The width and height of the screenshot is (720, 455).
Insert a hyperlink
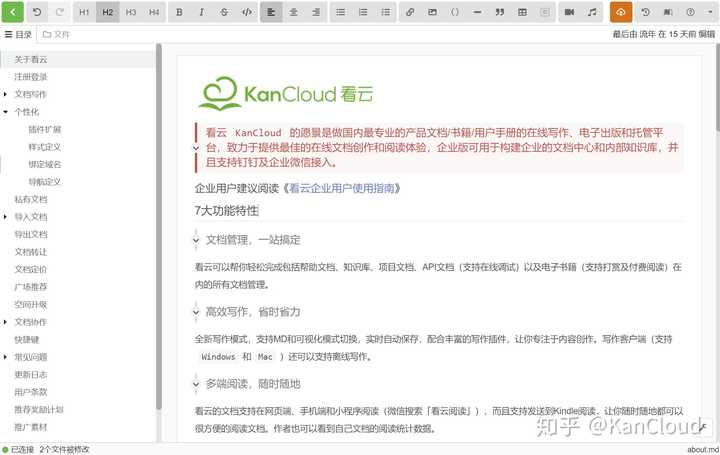(x=410, y=12)
